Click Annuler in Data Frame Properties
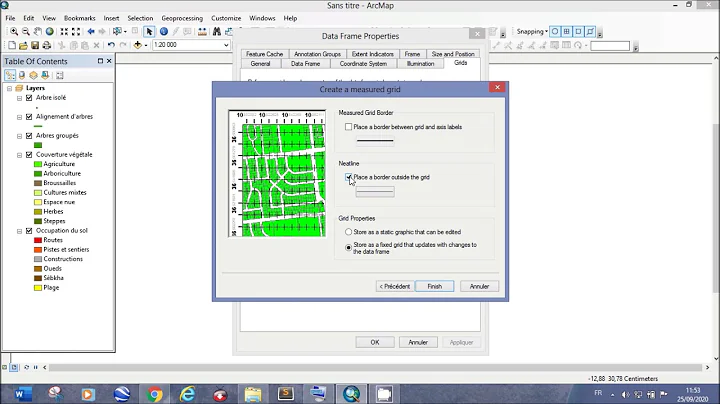Screen dimensions: 720x404 pyautogui.click(x=418, y=342)
